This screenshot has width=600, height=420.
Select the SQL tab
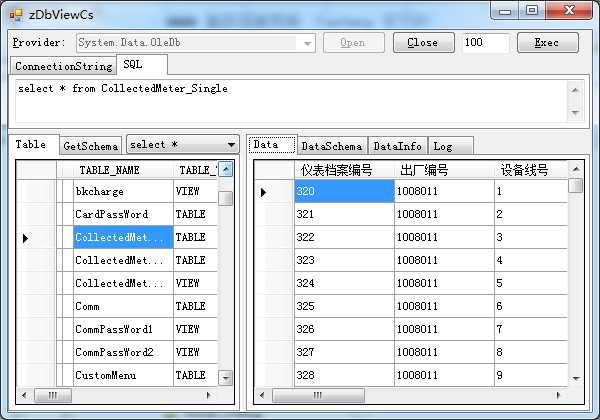(142, 65)
